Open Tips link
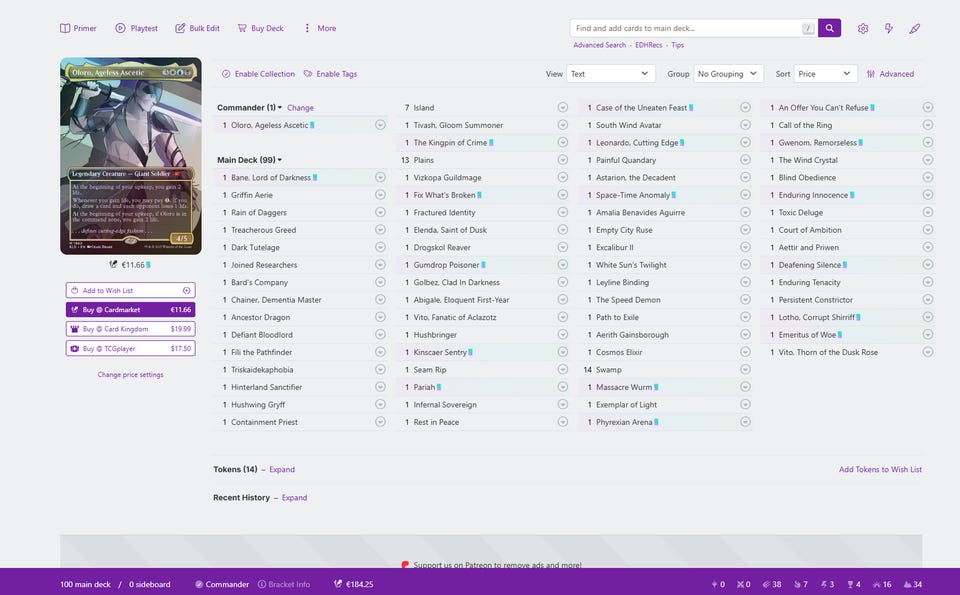This screenshot has height=595, width=960. click(677, 45)
